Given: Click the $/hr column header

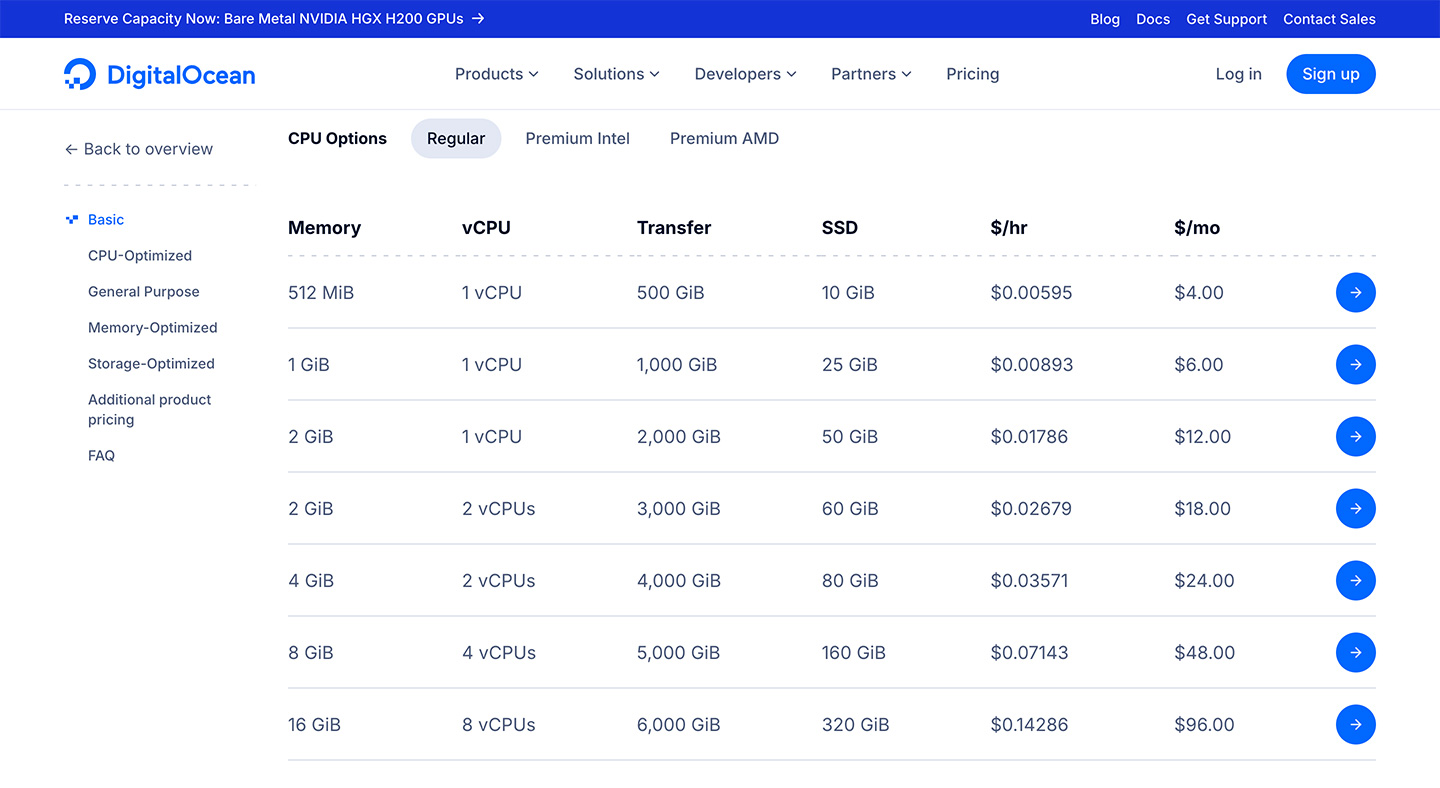Looking at the screenshot, I should (x=1009, y=228).
